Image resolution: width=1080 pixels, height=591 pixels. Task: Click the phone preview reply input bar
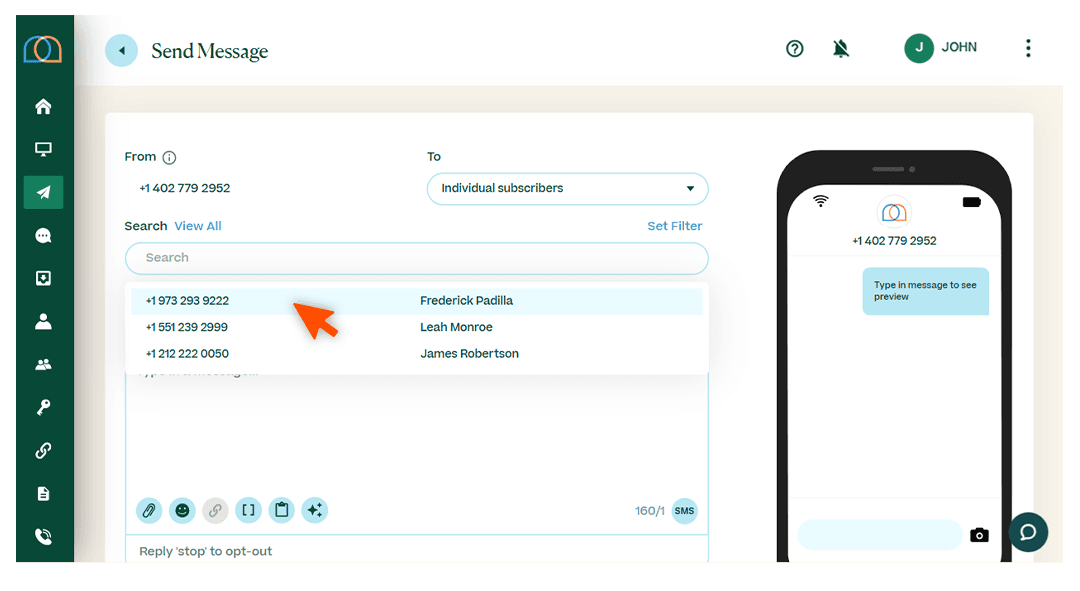tap(880, 535)
